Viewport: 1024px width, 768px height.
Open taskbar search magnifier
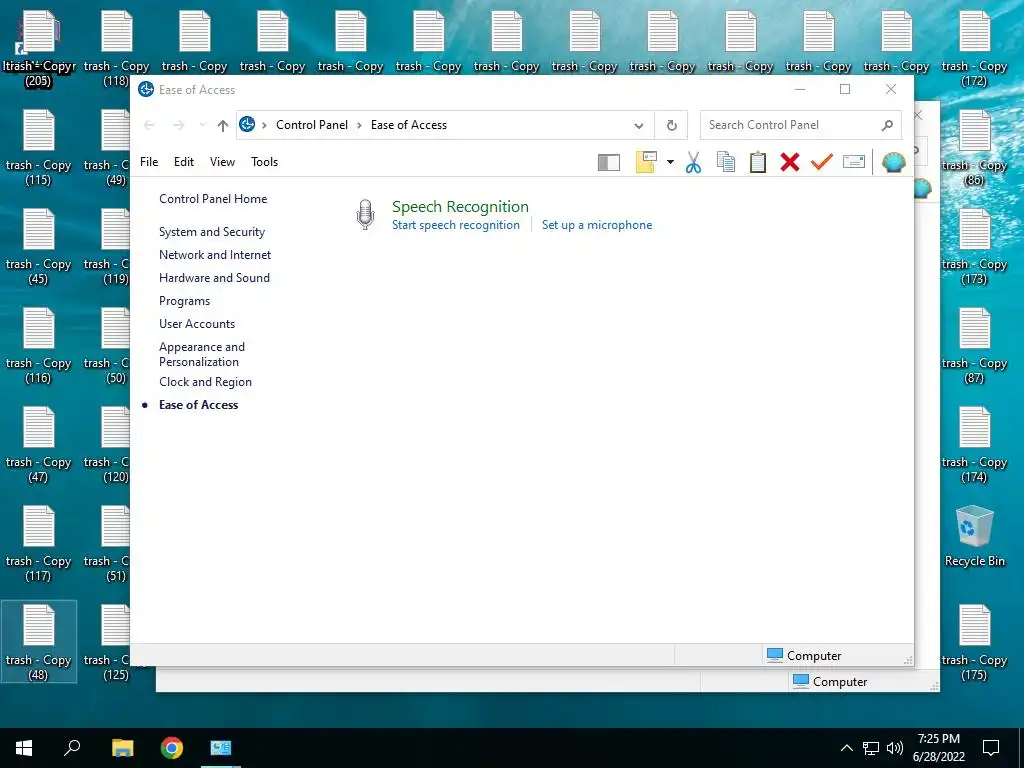pyautogui.click(x=72, y=748)
